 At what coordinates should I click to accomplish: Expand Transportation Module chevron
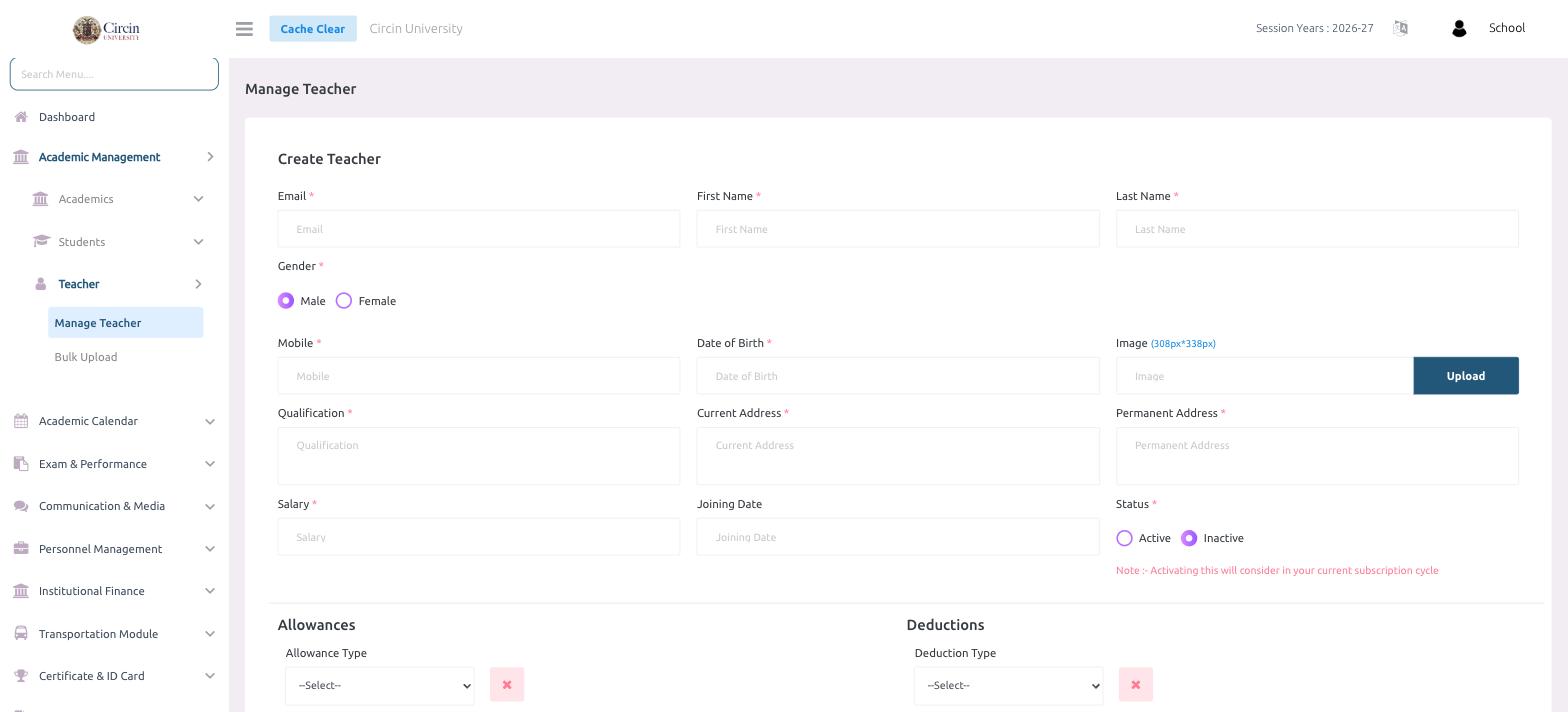210,634
